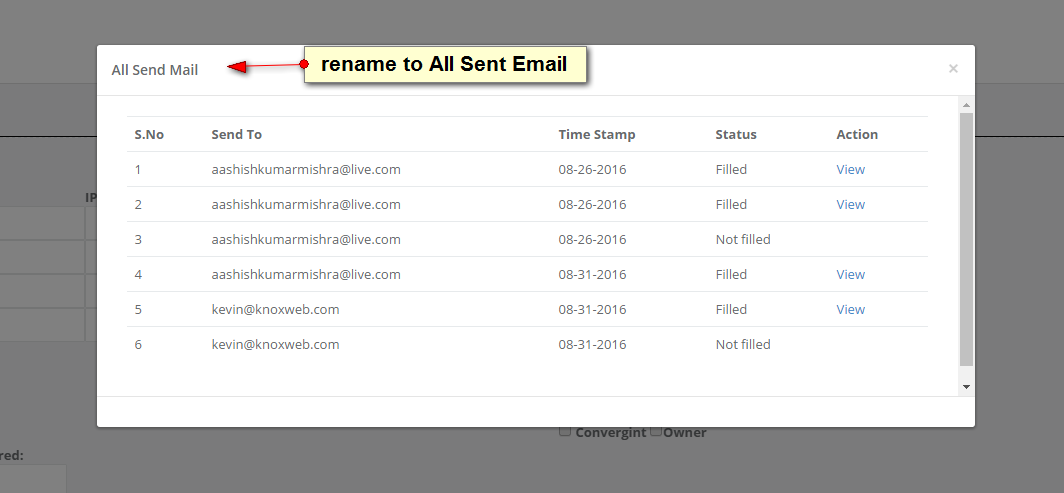This screenshot has height=493, width=1064.
Task: Click the Time Stamp column header
Action: click(x=596, y=134)
